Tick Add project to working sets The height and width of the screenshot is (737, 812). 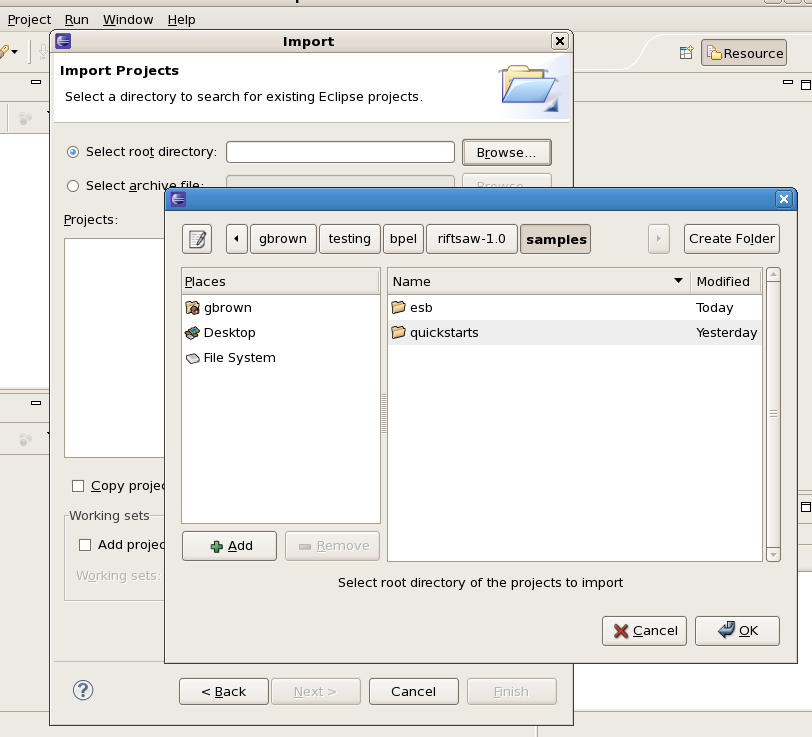(85, 545)
